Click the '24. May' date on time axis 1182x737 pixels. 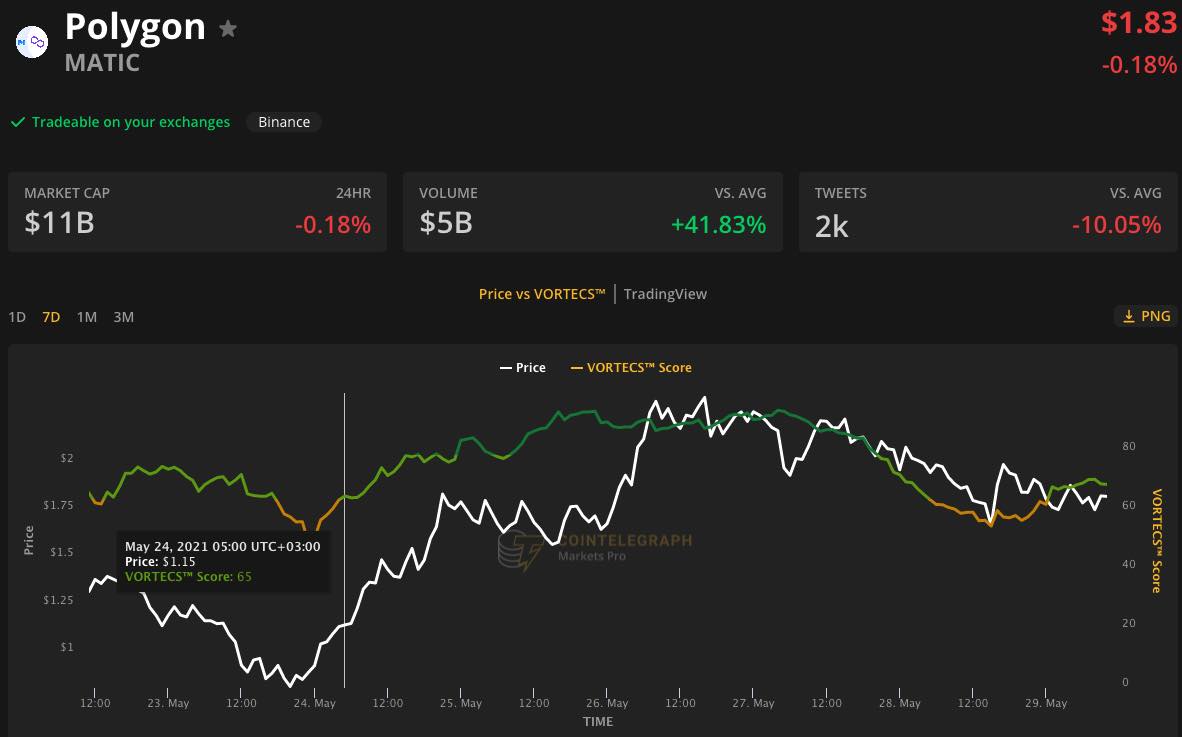pyautogui.click(x=314, y=703)
